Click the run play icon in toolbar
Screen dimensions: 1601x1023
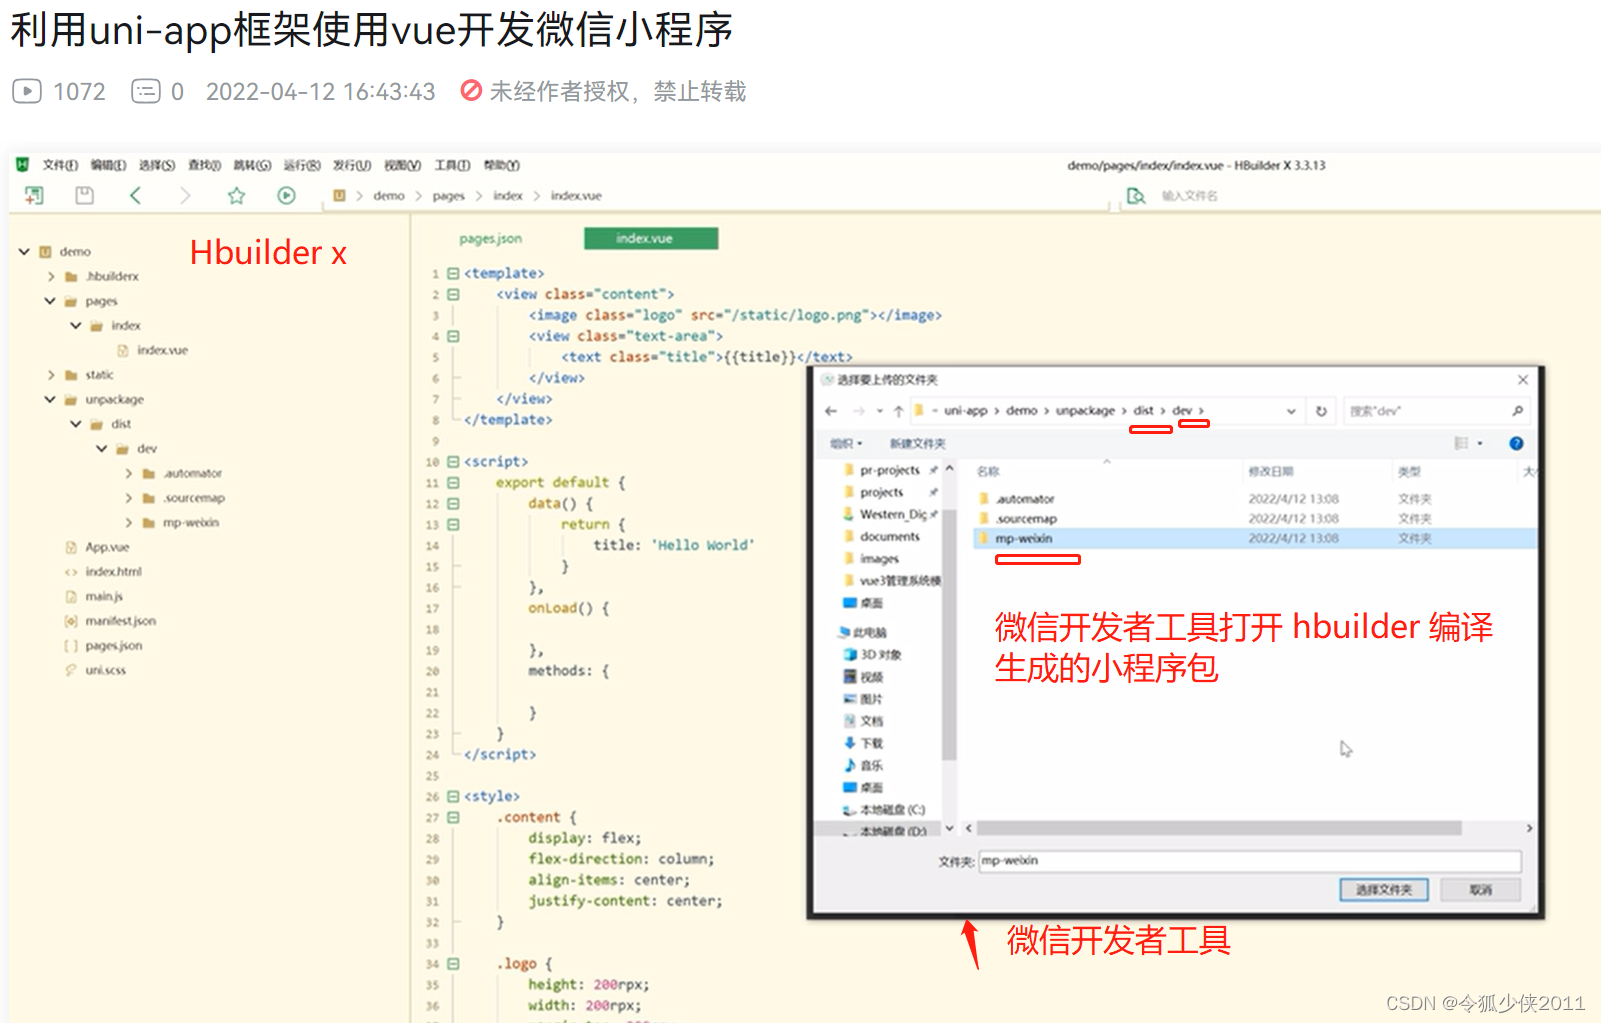click(x=286, y=195)
